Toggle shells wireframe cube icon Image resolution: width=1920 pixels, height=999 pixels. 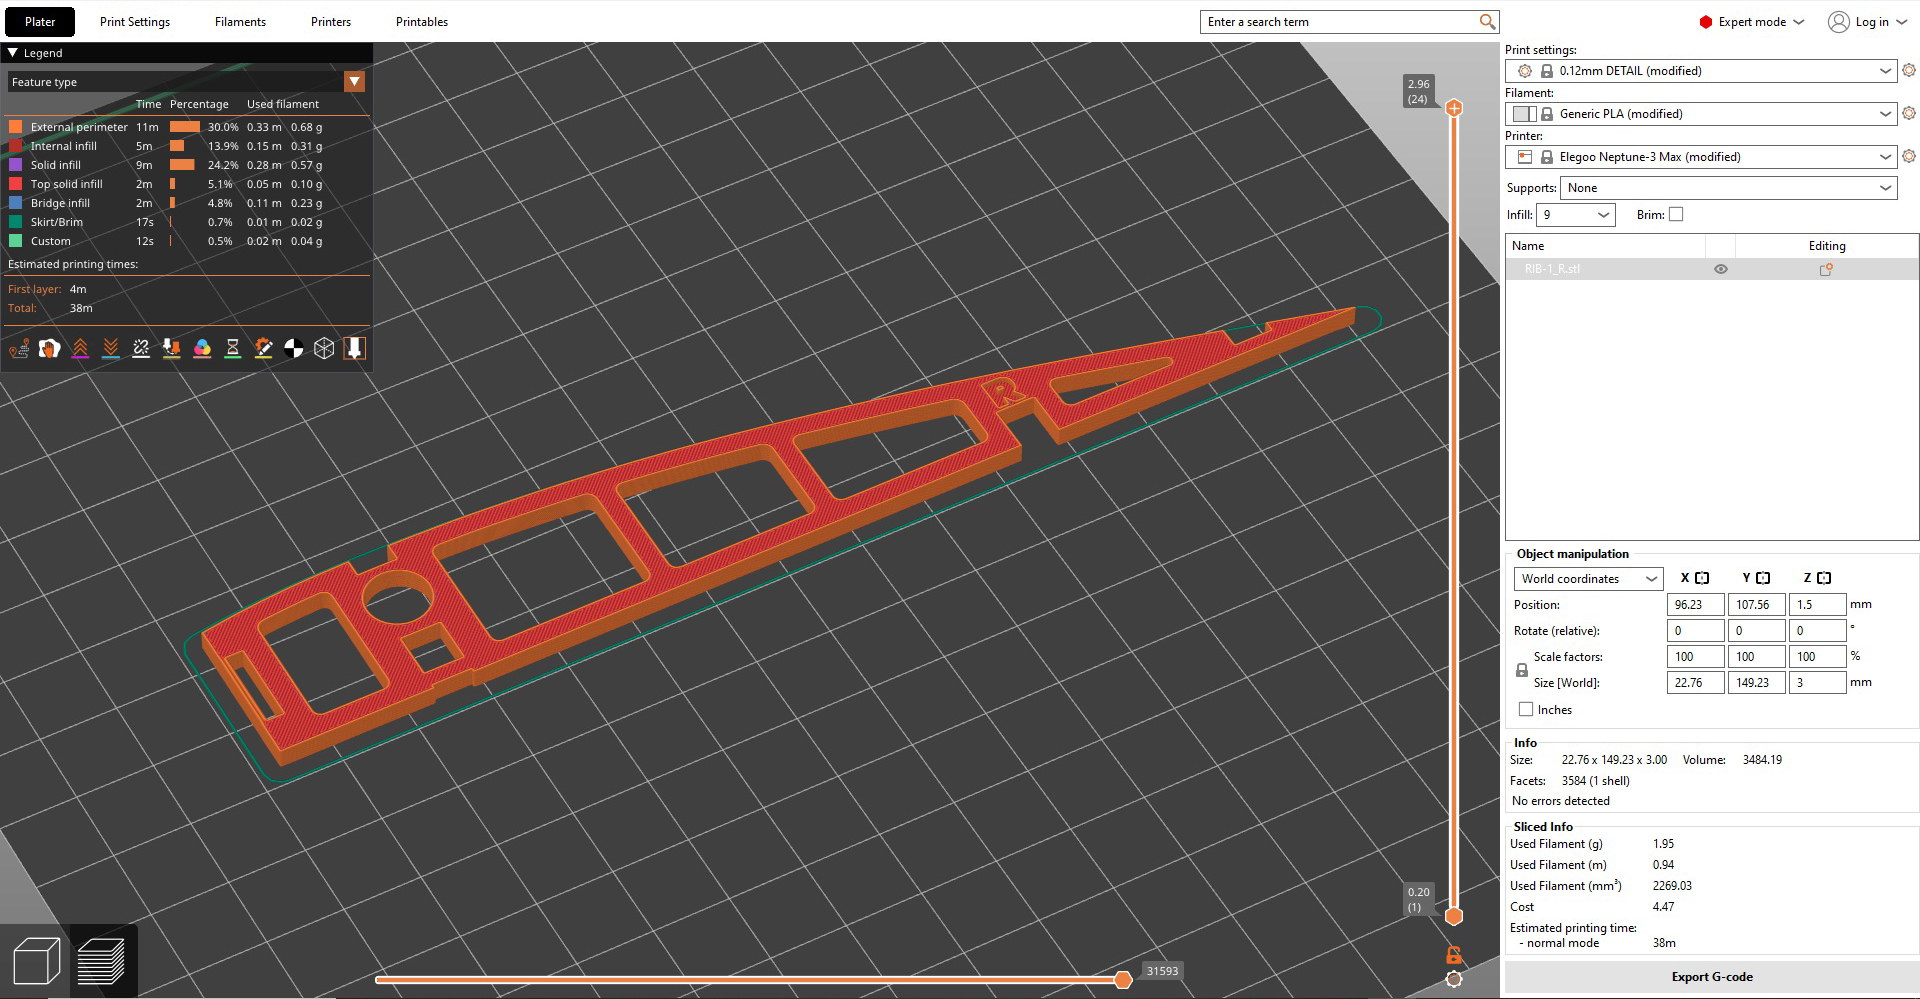coord(324,348)
